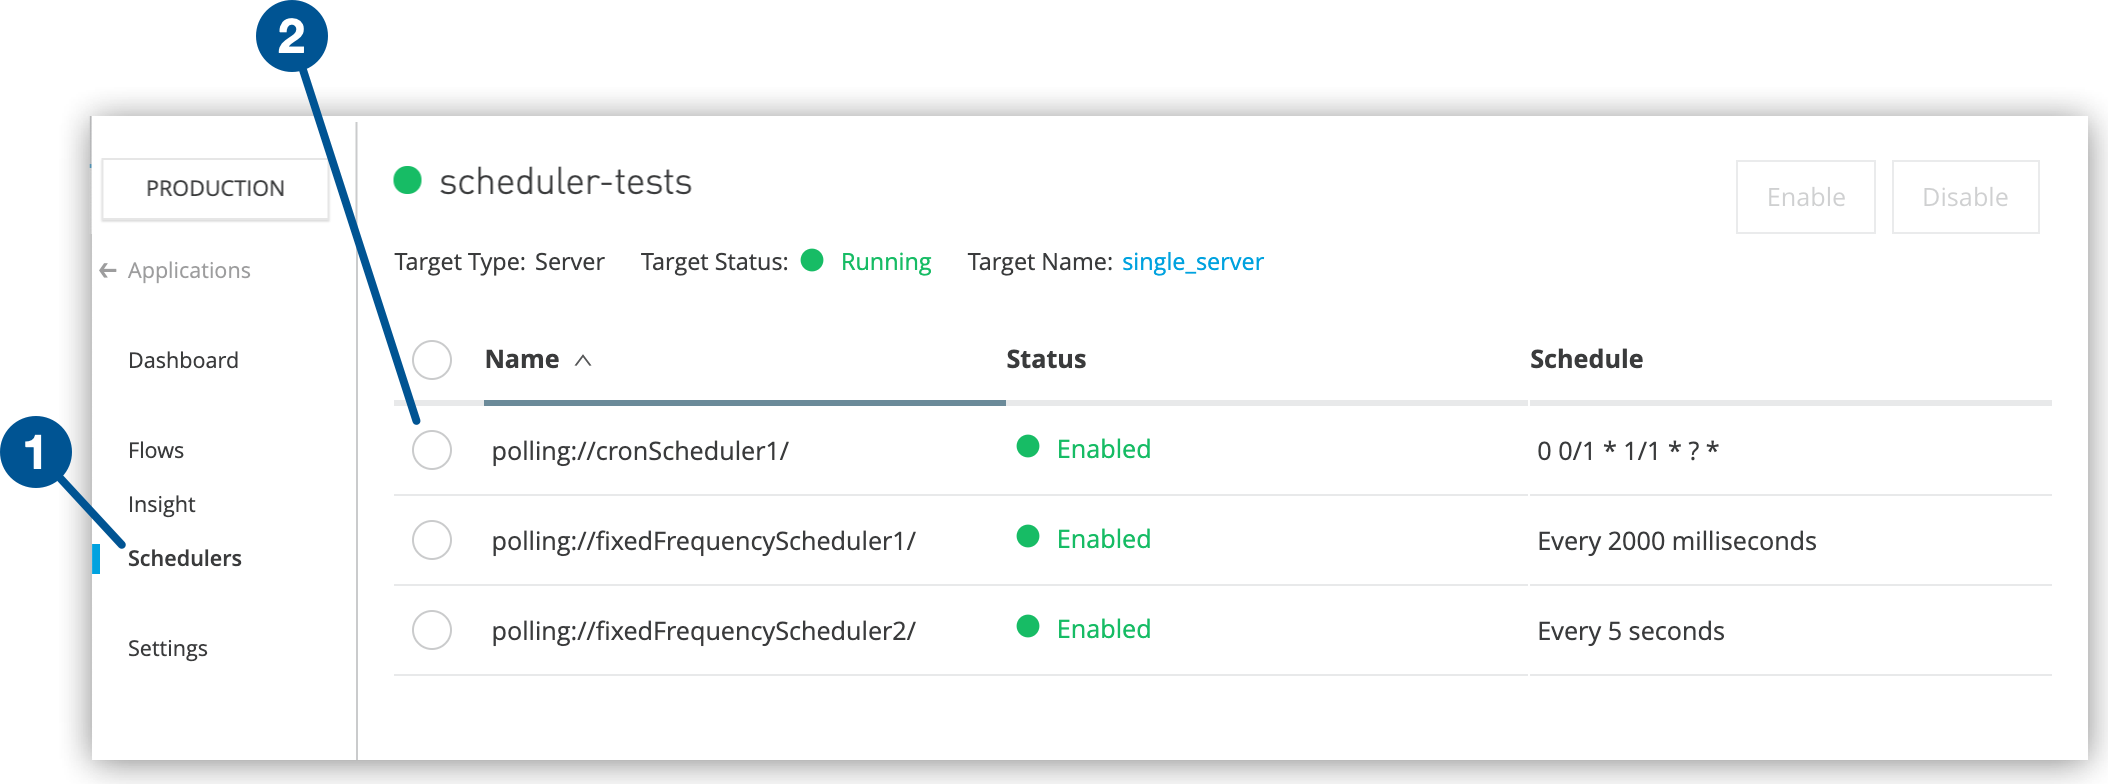2108x784 pixels.
Task: Click the Enabled status dot for fixedFrequencyScheduler1
Action: click(x=1027, y=537)
